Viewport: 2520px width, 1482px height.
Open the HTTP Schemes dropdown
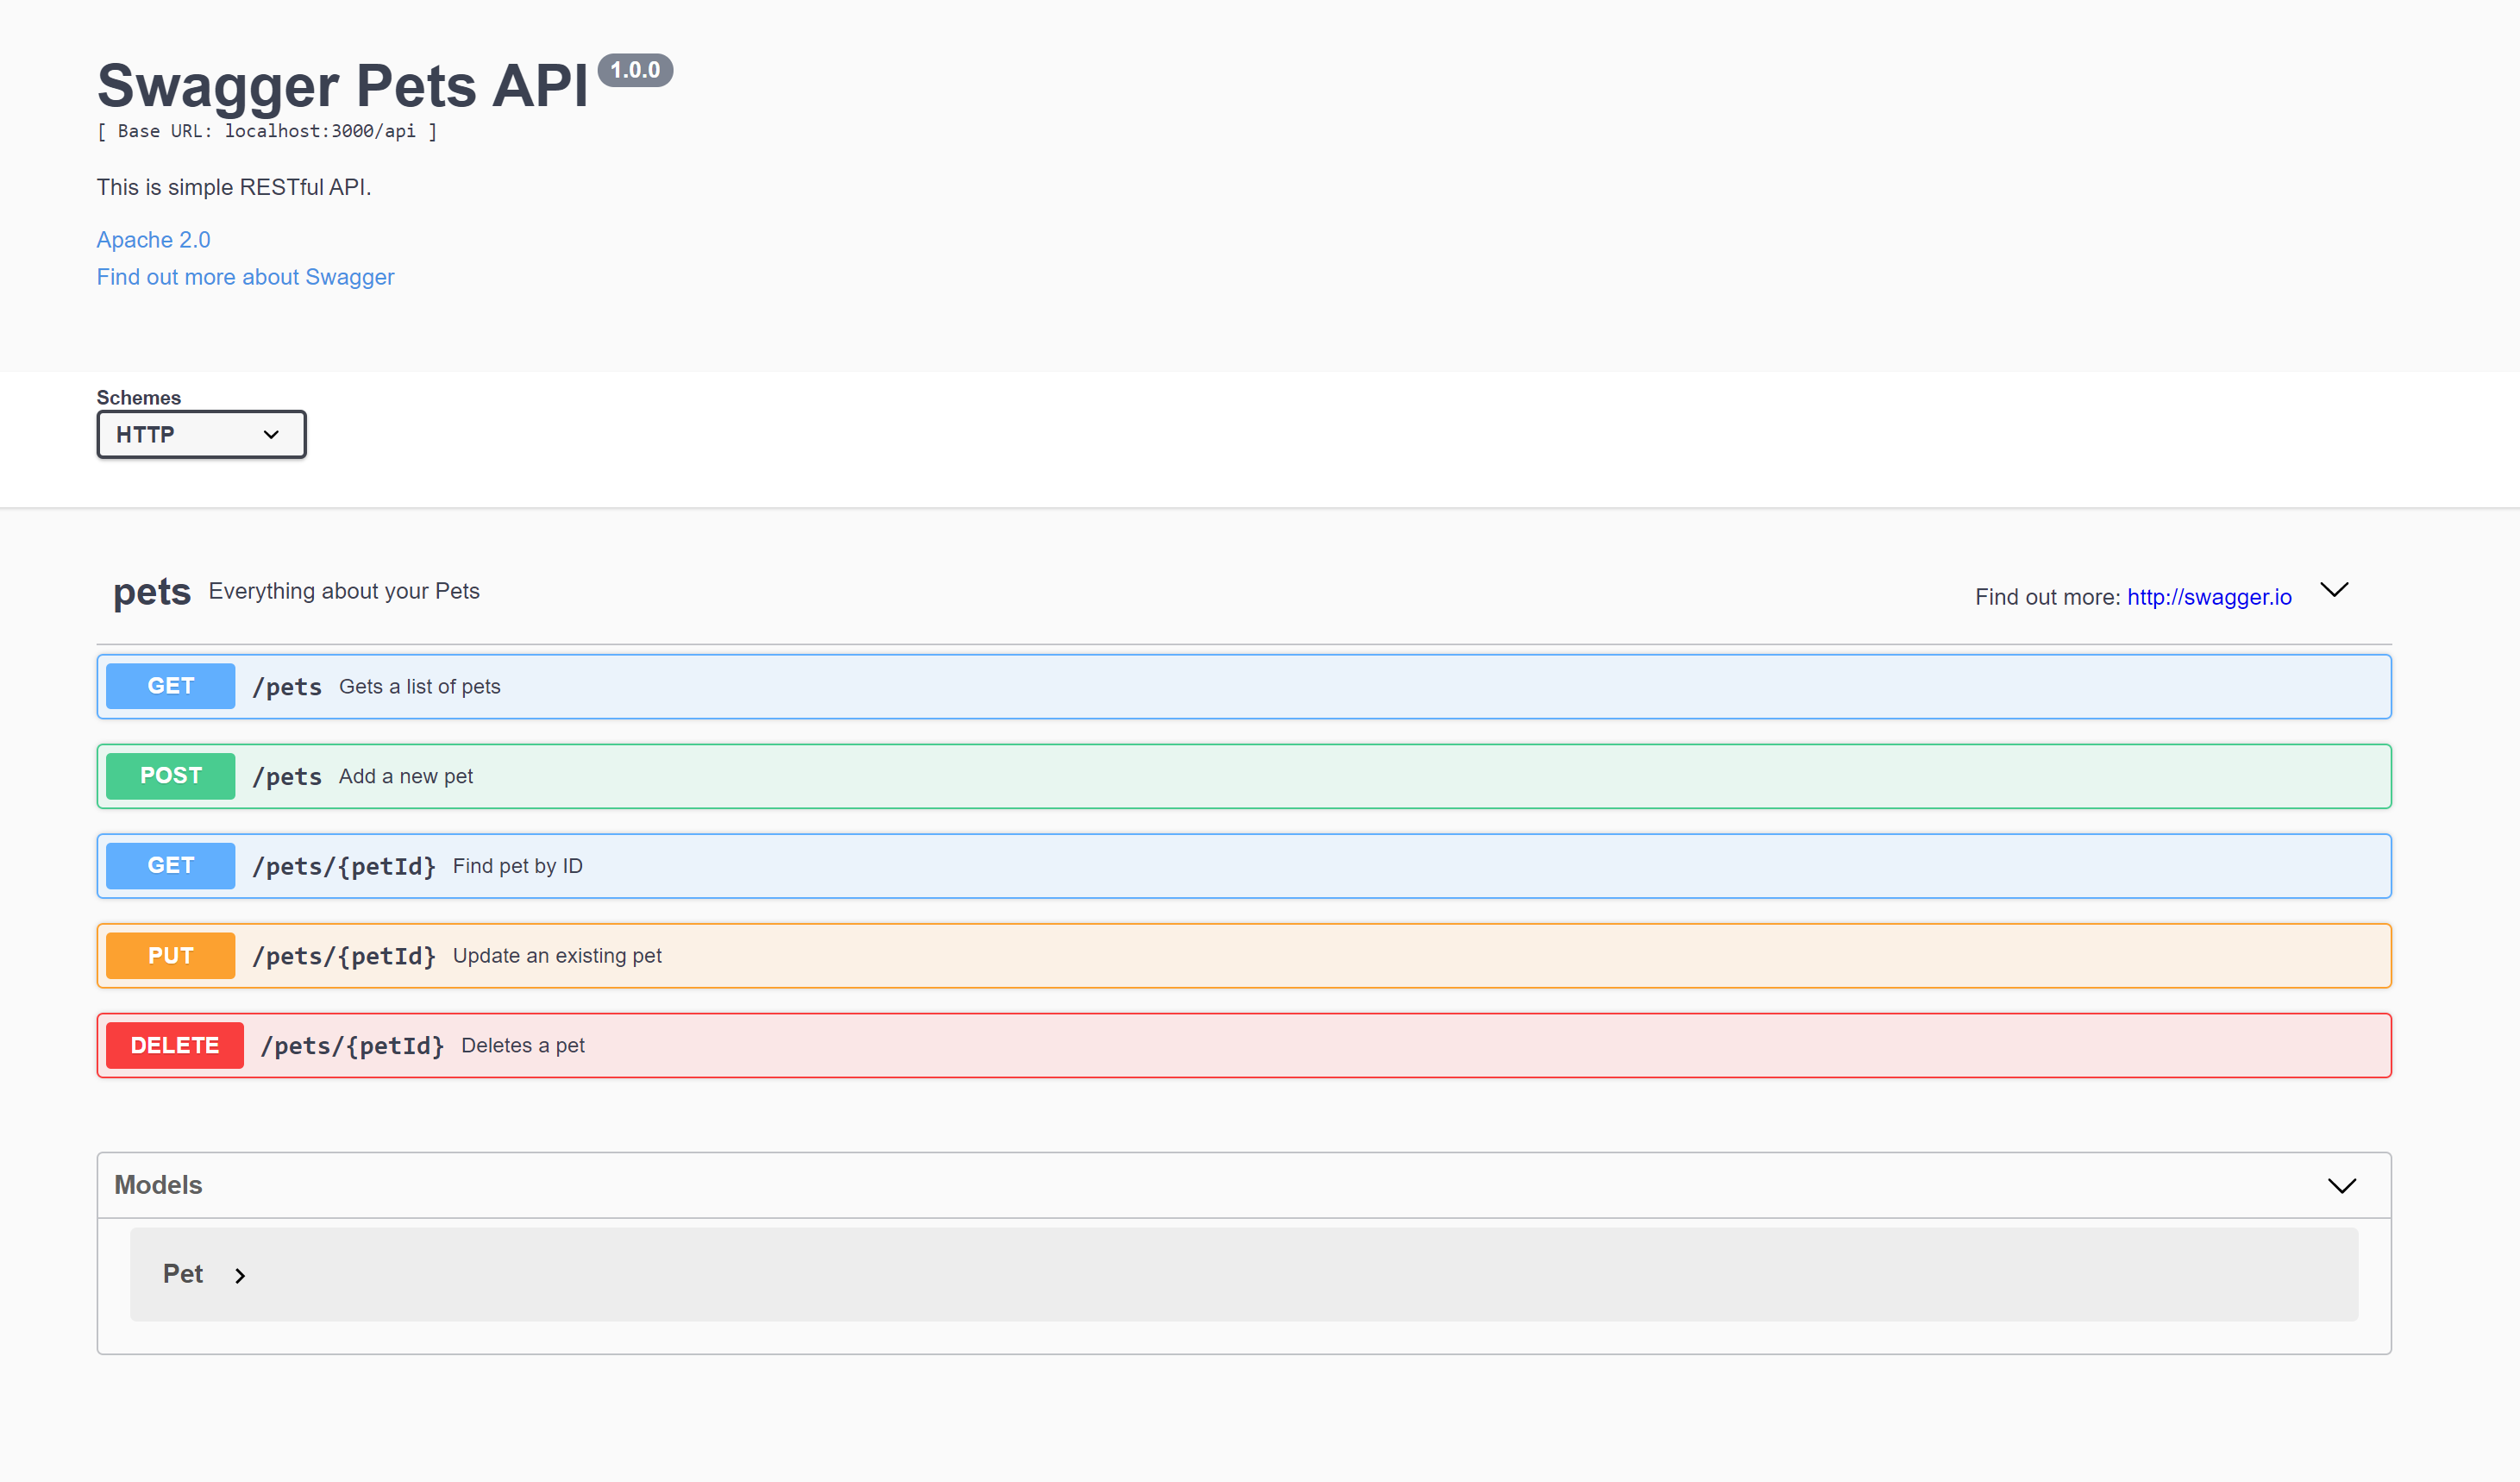(201, 435)
